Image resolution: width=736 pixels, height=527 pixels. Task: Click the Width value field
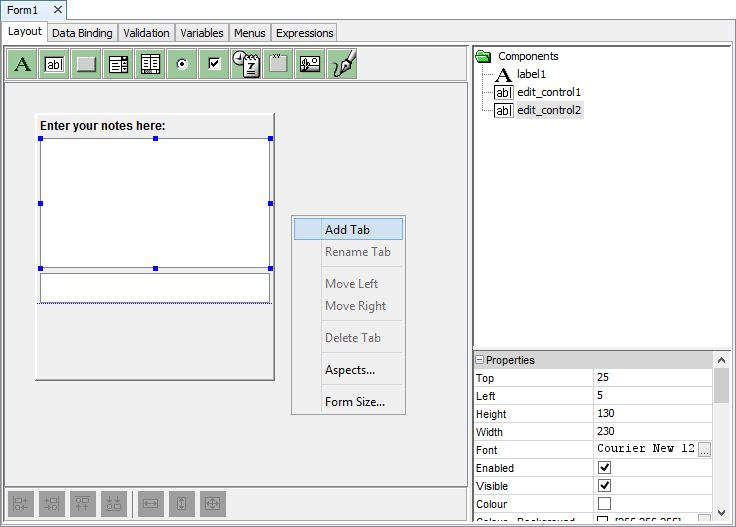pyautogui.click(x=650, y=432)
